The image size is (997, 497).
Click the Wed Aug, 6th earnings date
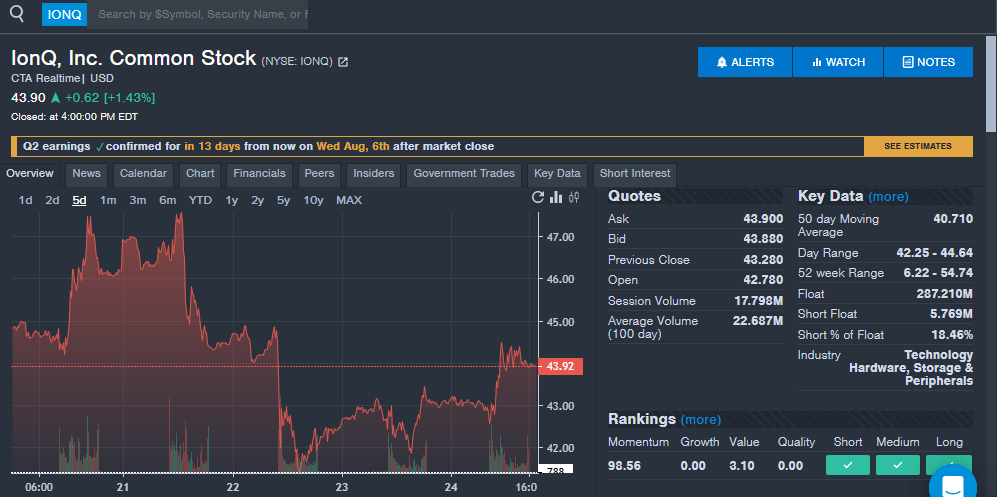353,146
